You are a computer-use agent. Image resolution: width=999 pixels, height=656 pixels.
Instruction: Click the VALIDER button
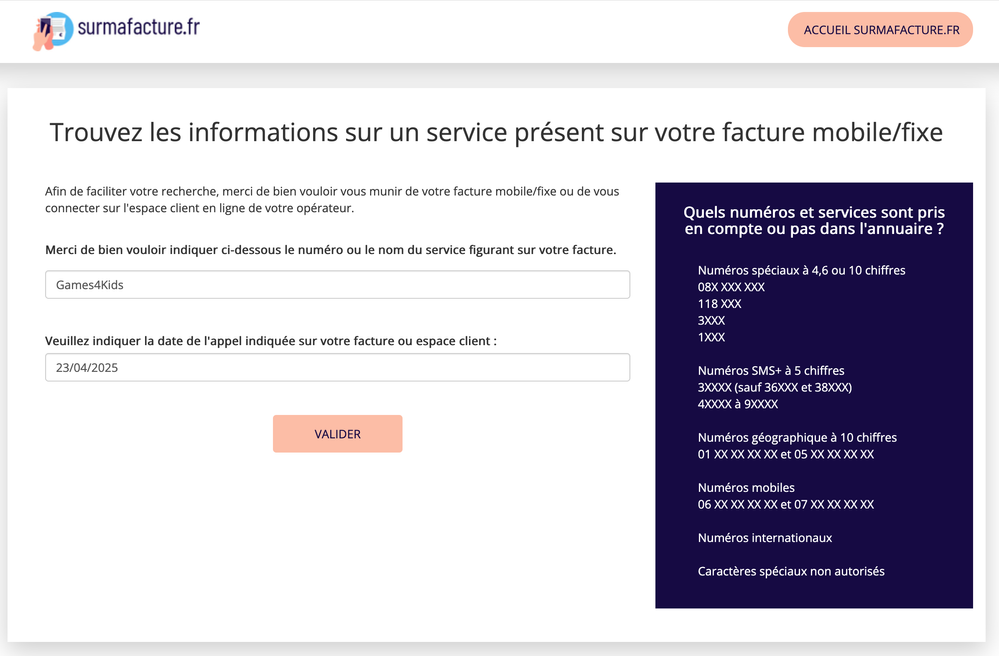coord(337,433)
